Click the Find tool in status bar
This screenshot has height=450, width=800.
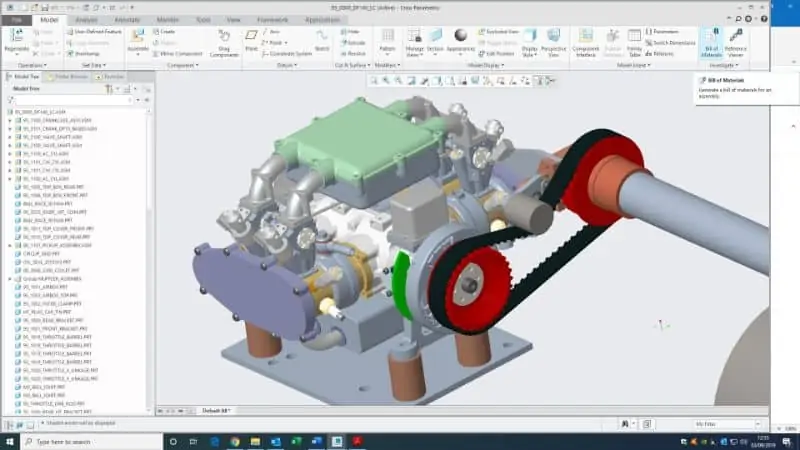624,424
